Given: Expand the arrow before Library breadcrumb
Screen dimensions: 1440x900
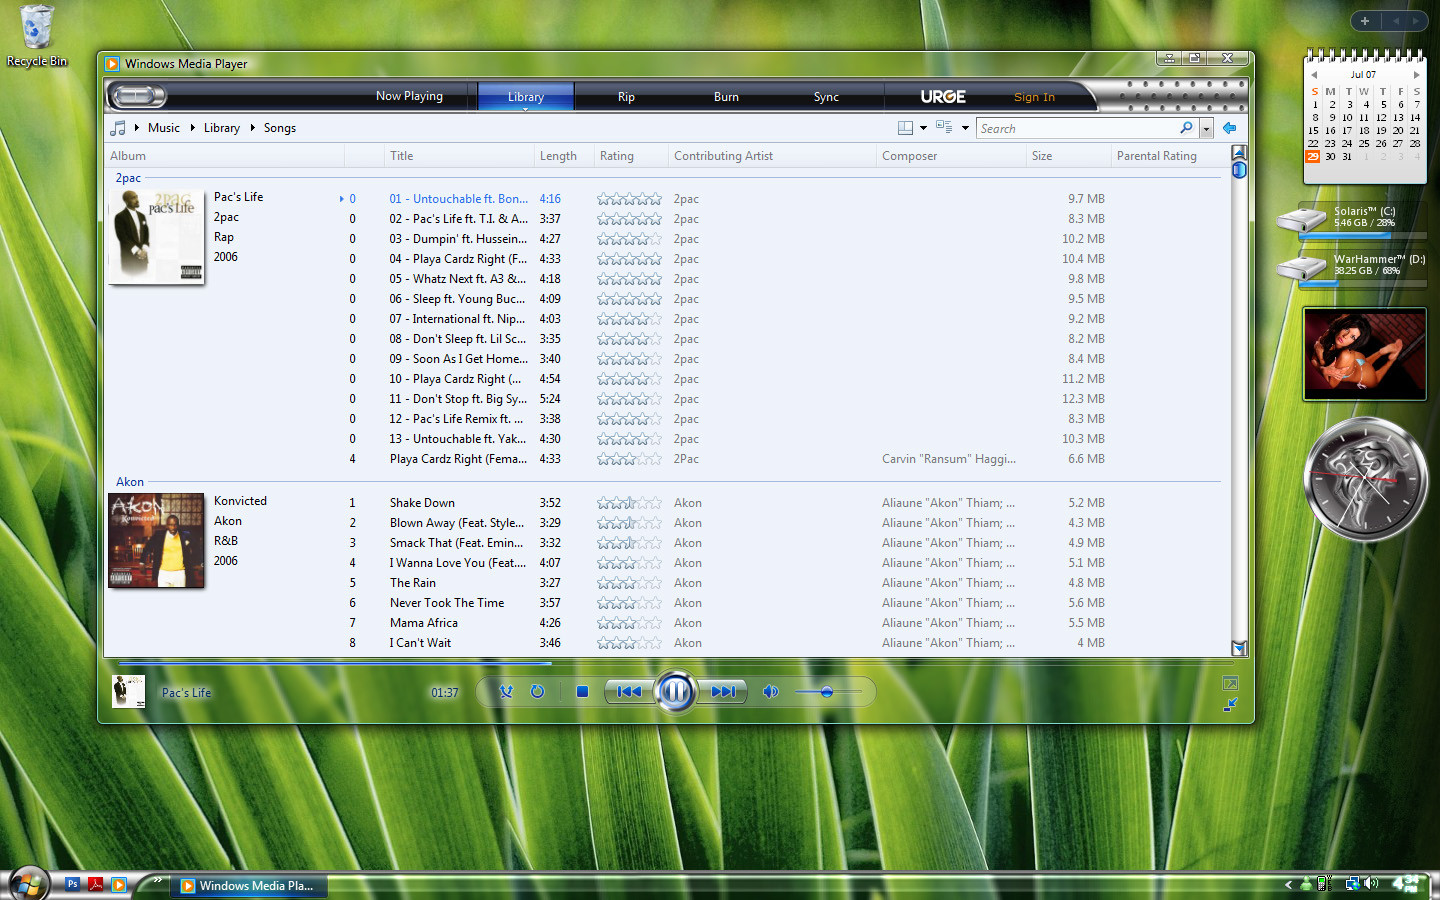Looking at the screenshot, I should point(193,128).
